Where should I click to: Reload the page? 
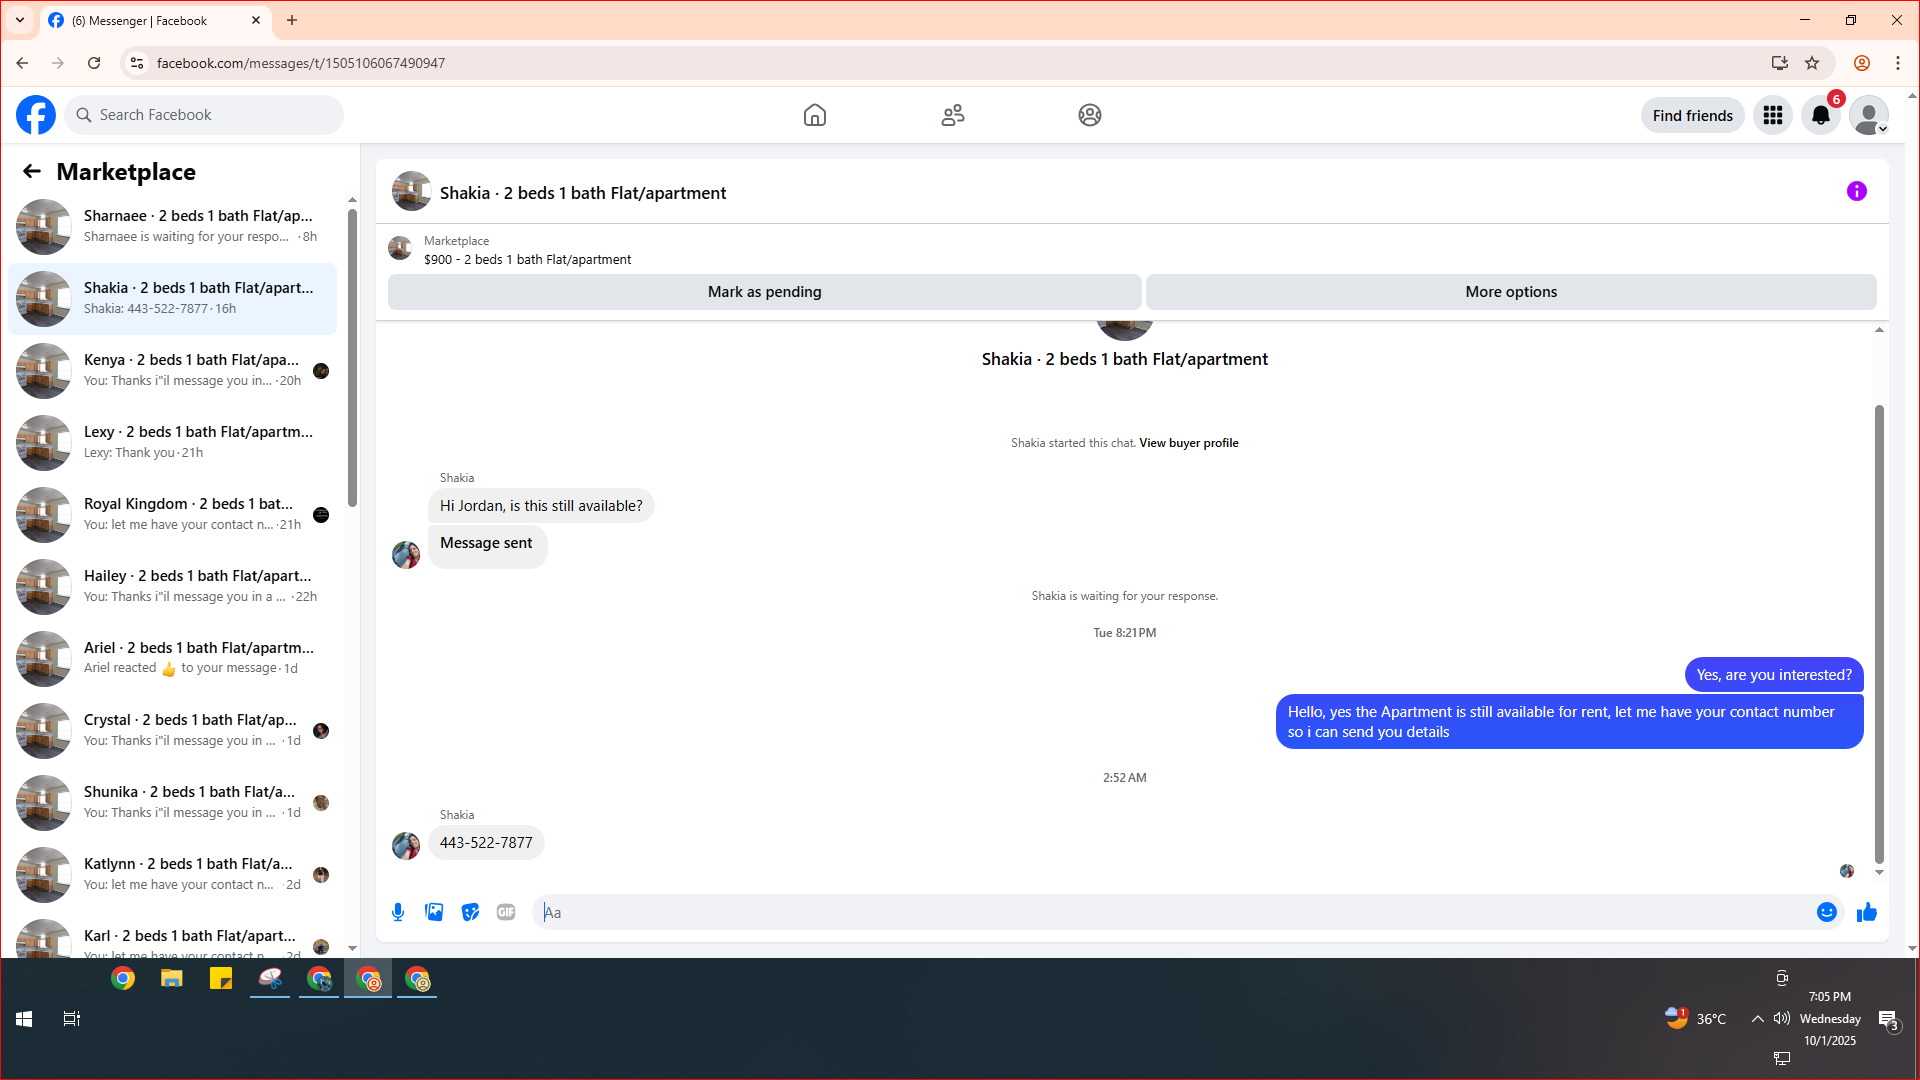[94, 63]
